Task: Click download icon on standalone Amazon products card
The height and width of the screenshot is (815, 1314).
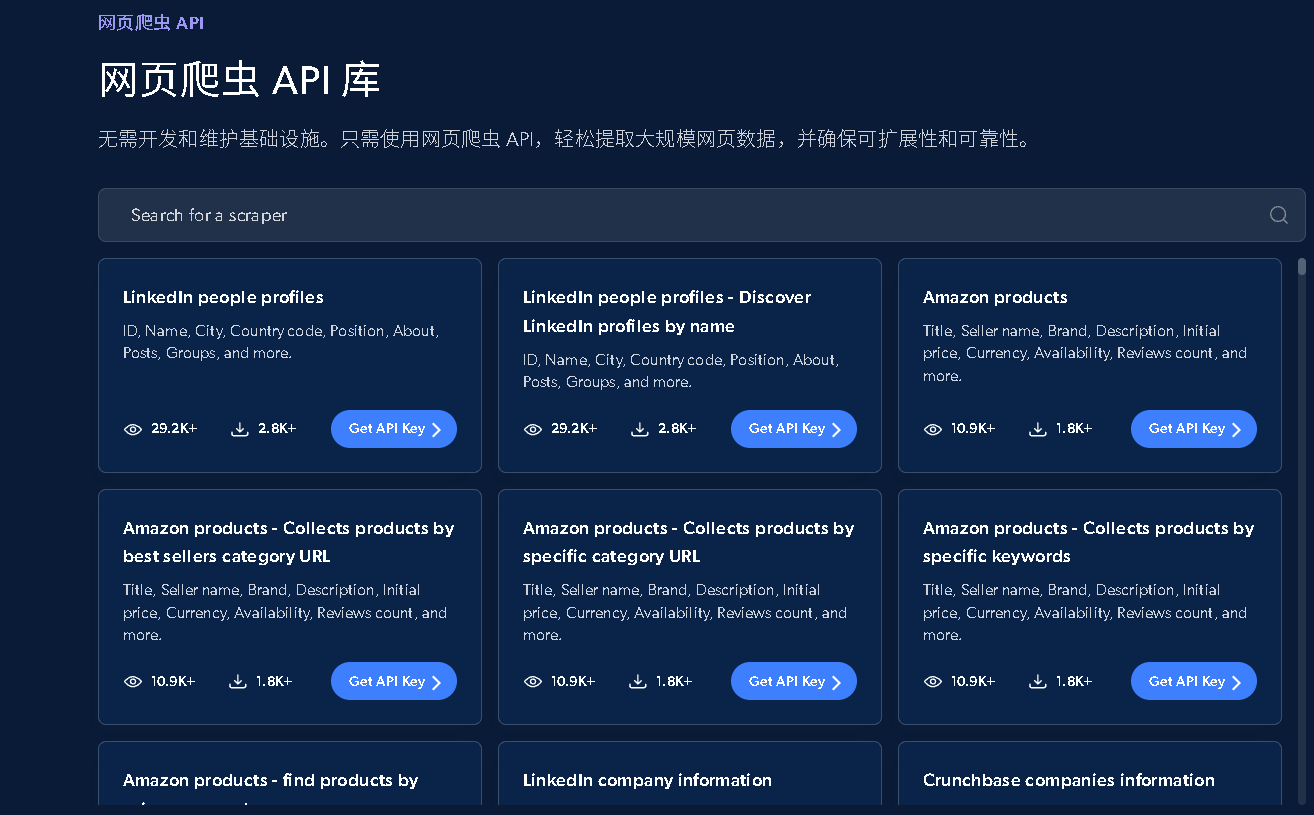Action: coord(1038,429)
